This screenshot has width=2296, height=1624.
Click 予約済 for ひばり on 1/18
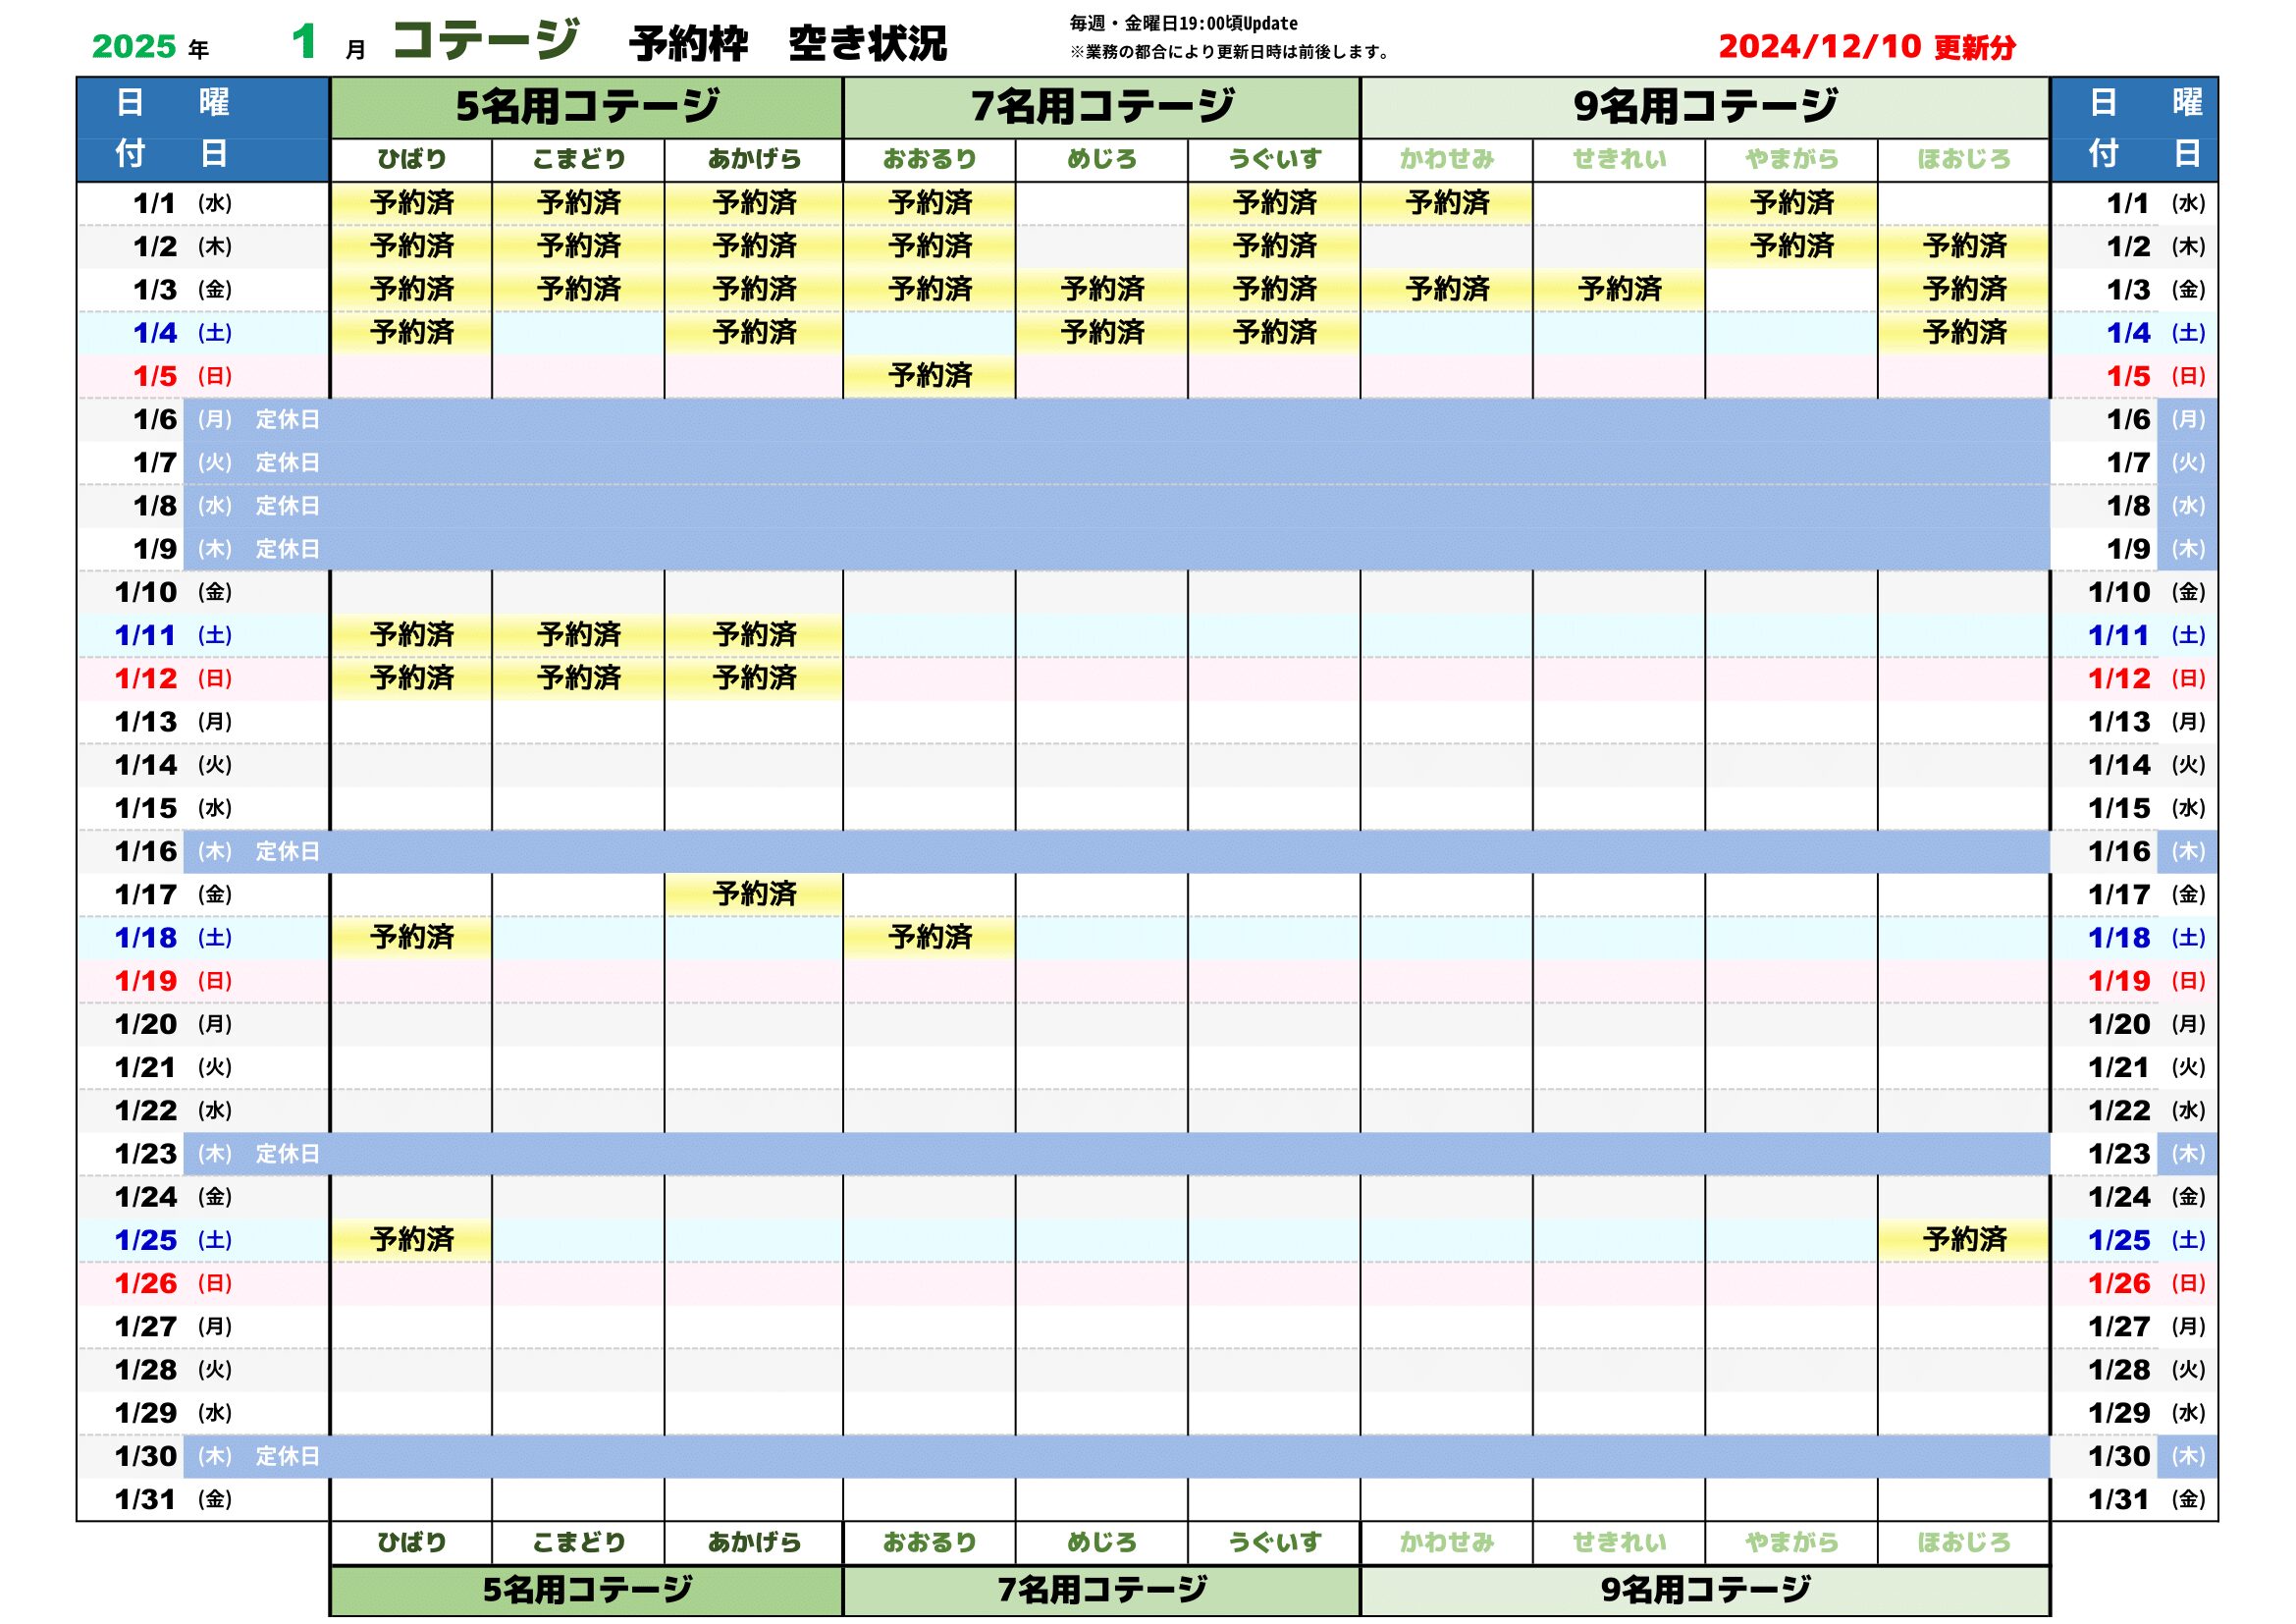[412, 938]
